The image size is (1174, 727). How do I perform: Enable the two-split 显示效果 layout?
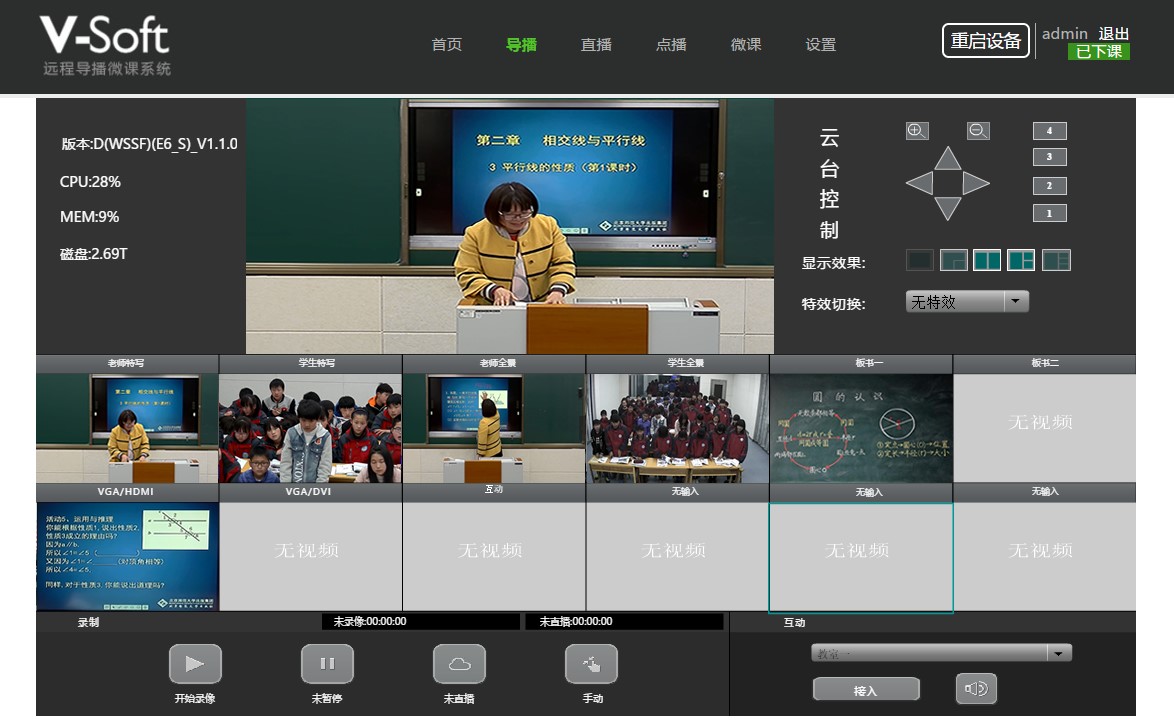pos(987,260)
